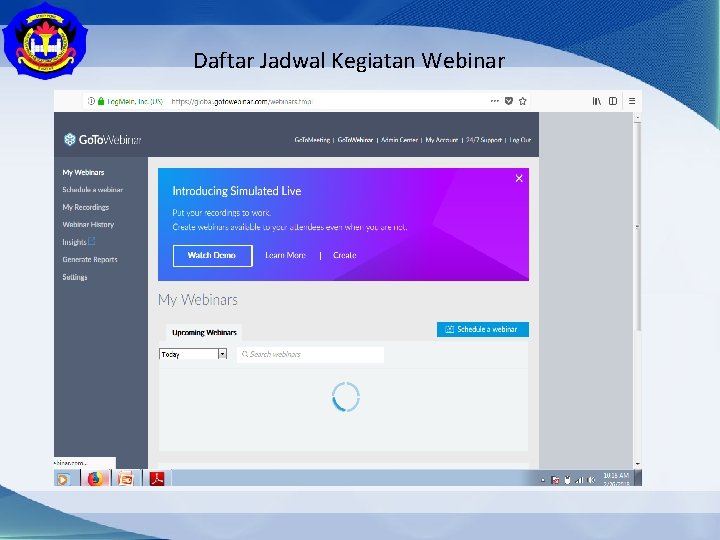Click the network signal tray icon
The width and height of the screenshot is (720, 540).
pyautogui.click(x=579, y=480)
